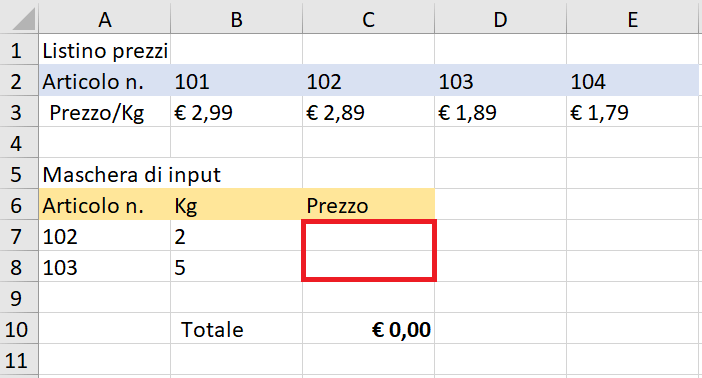Click the Prezzo/Kg label cell
The height and width of the screenshot is (378, 702).
click(x=104, y=112)
